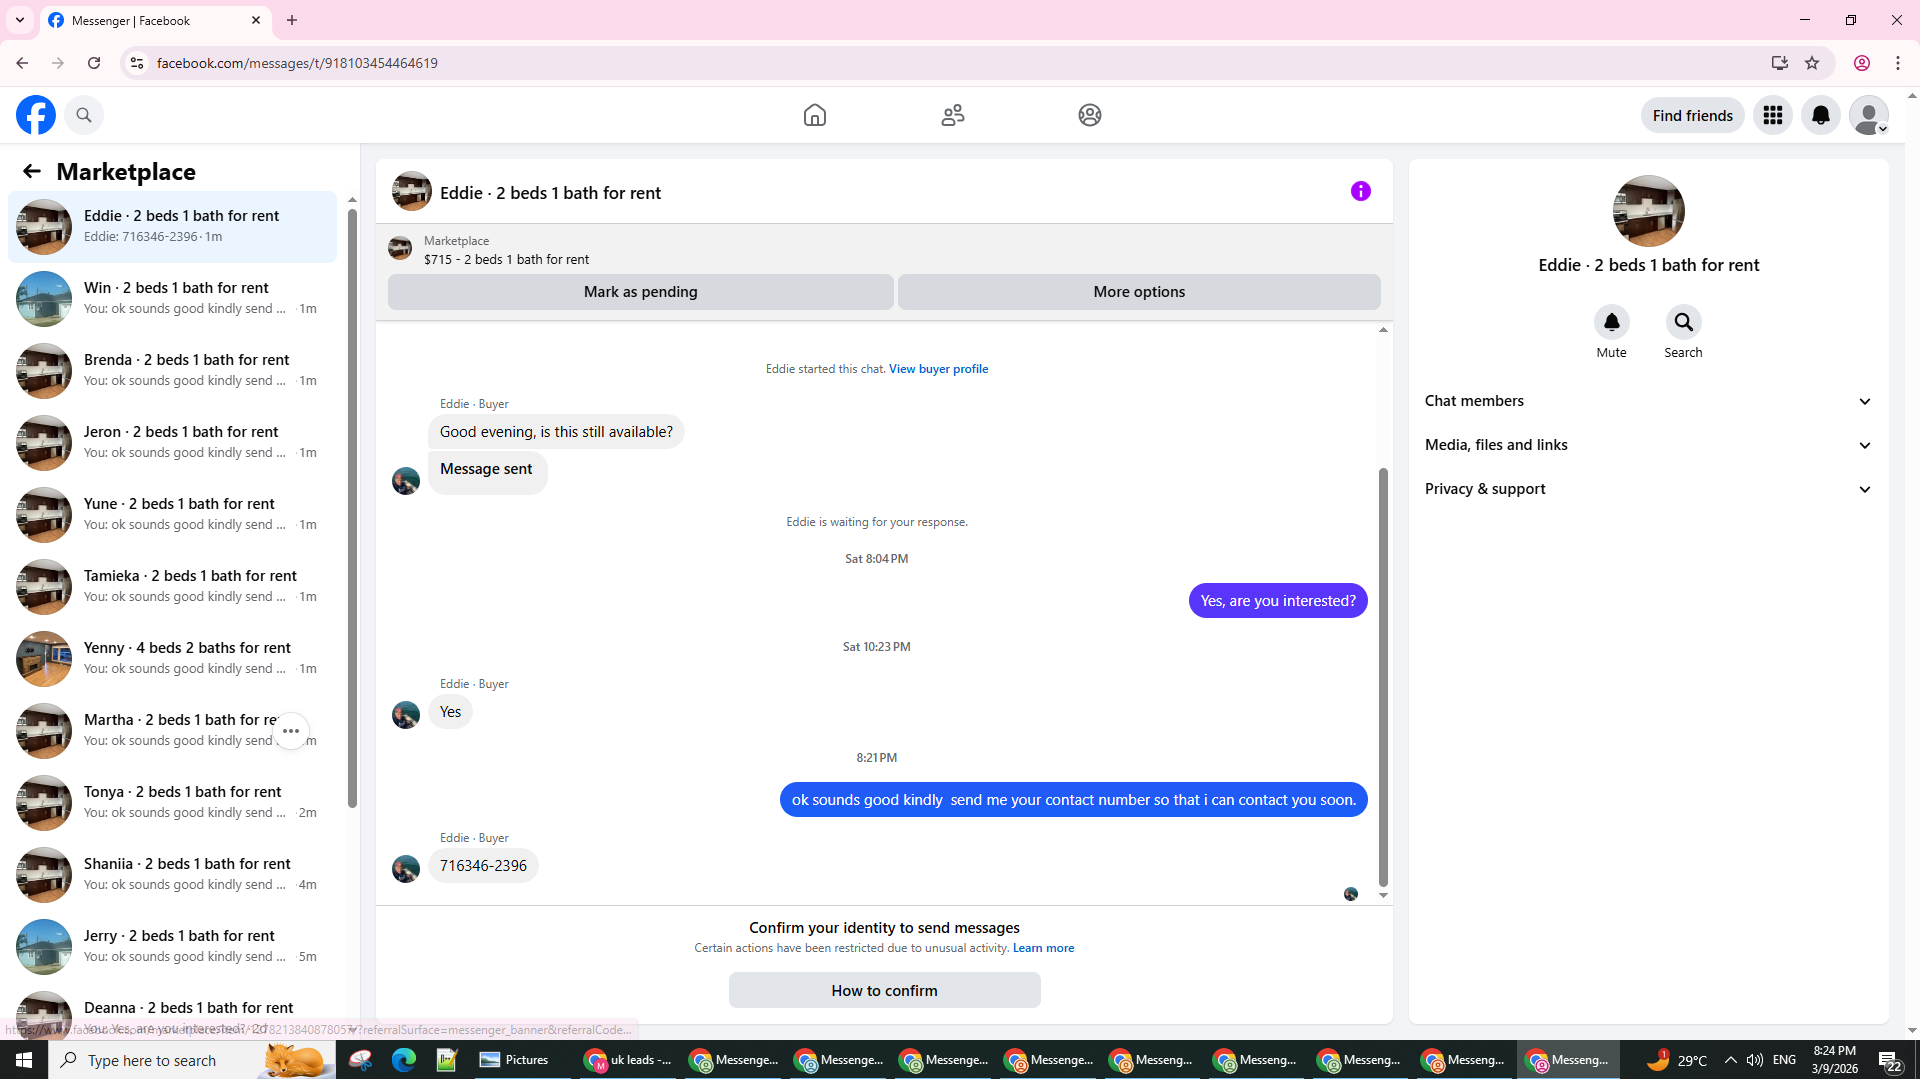Open Eddie 2 beds conversation in list
This screenshot has width=1920, height=1079.
click(x=172, y=226)
